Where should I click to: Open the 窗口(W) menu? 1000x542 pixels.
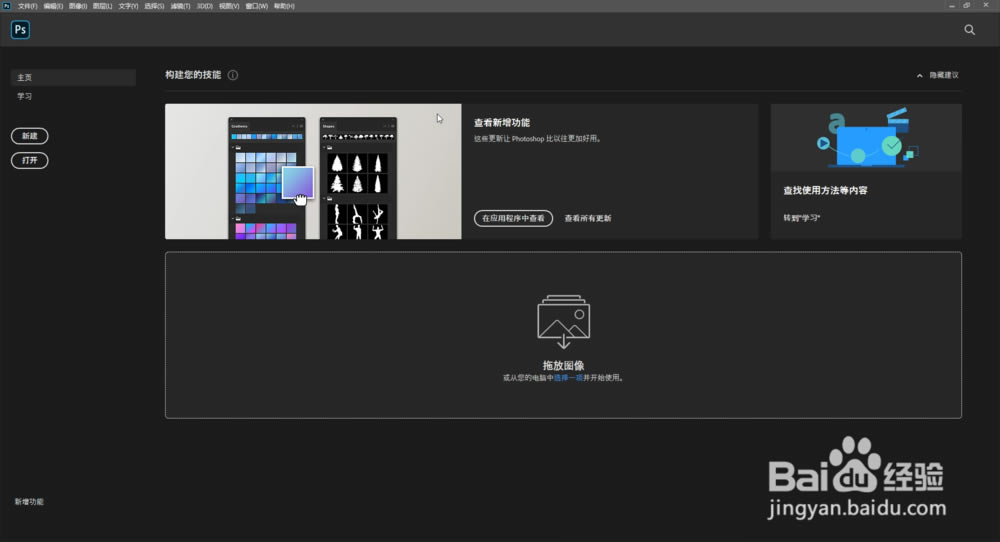(x=257, y=6)
